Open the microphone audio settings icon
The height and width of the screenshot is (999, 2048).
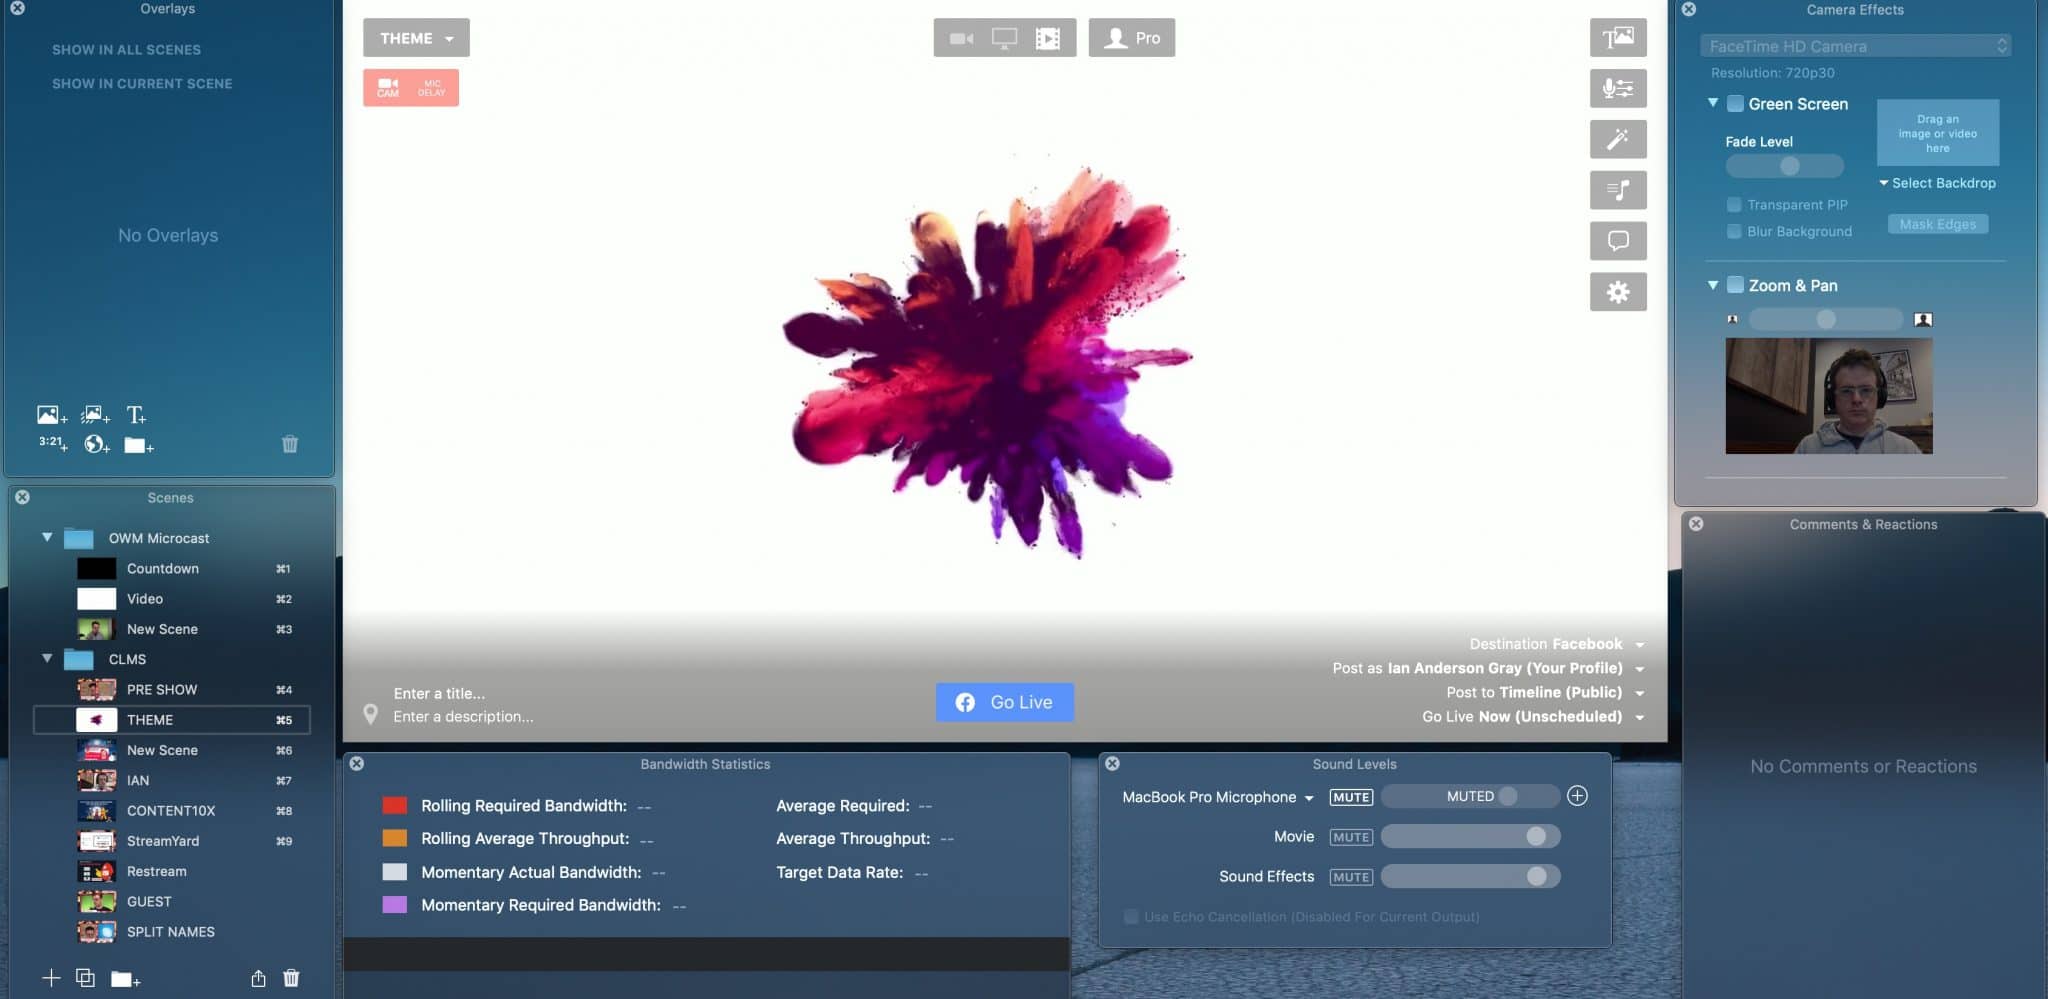(x=1617, y=88)
